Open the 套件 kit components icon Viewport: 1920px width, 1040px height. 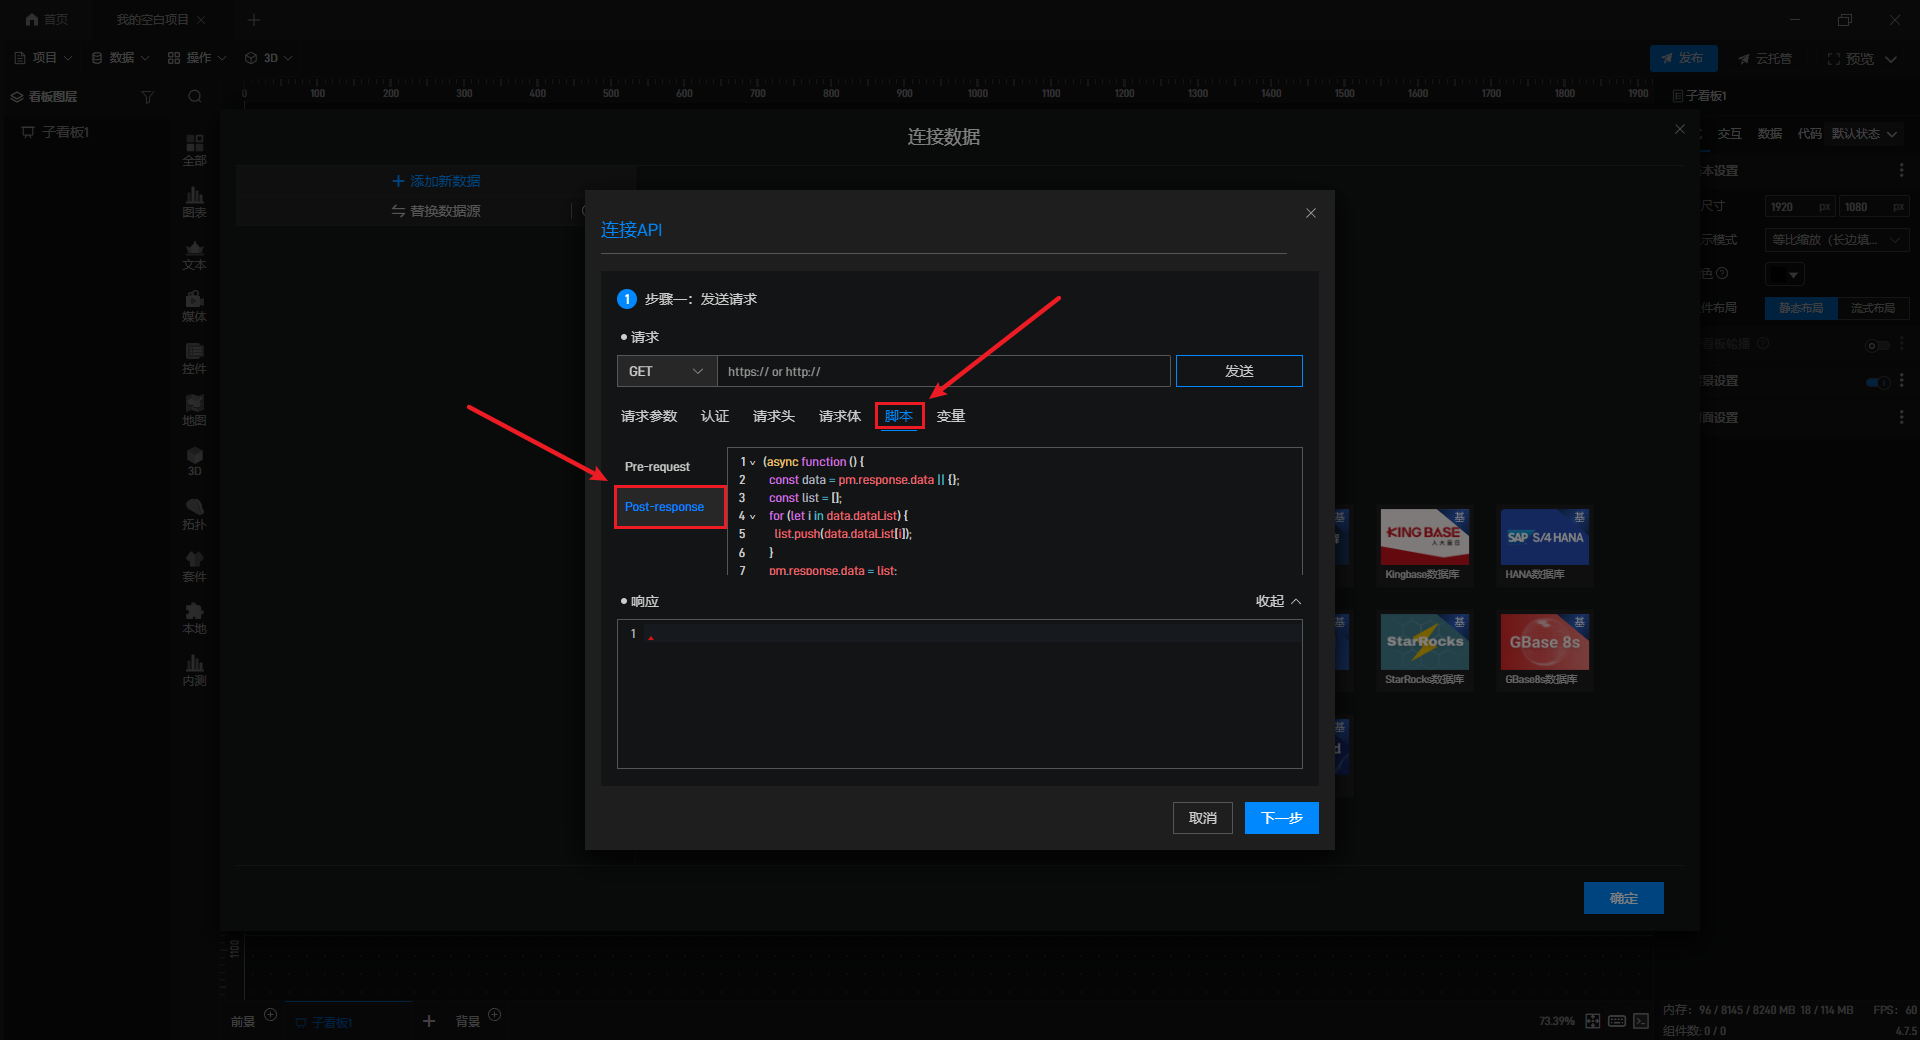tap(195, 566)
